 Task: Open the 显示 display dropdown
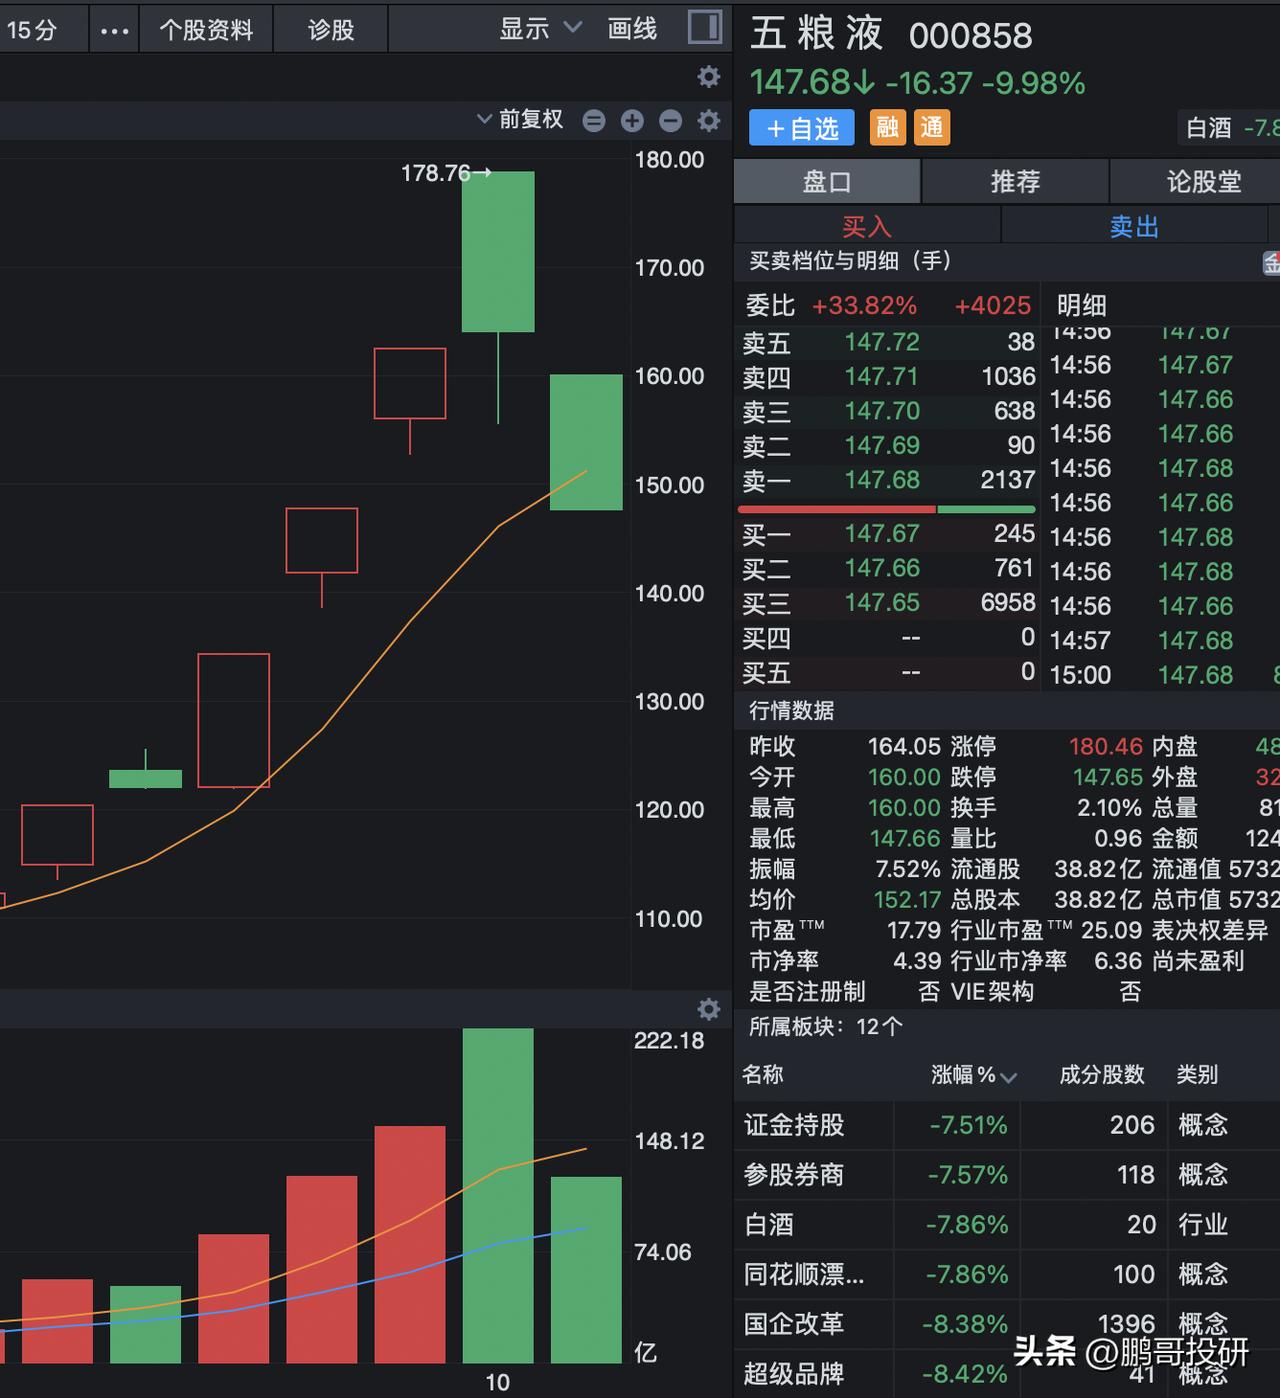(x=540, y=29)
